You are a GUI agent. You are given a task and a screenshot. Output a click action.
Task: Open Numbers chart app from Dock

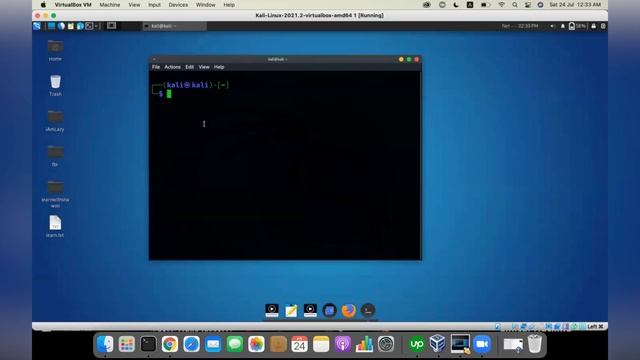click(364, 344)
